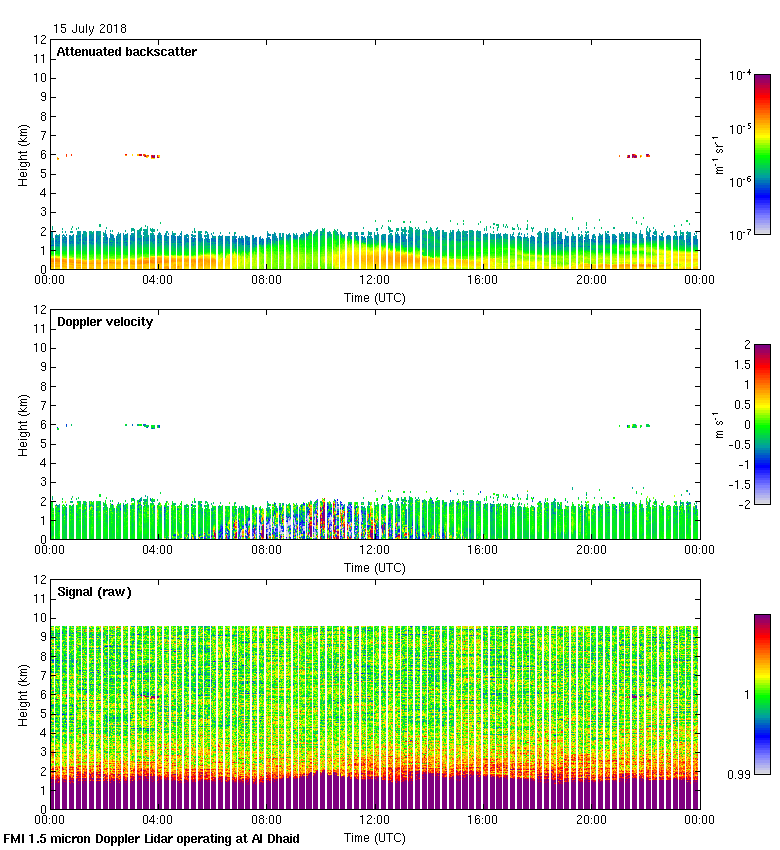Click the Doppler velocity color scale bar
Viewport: 780px width, 850px height.
pos(734,424)
